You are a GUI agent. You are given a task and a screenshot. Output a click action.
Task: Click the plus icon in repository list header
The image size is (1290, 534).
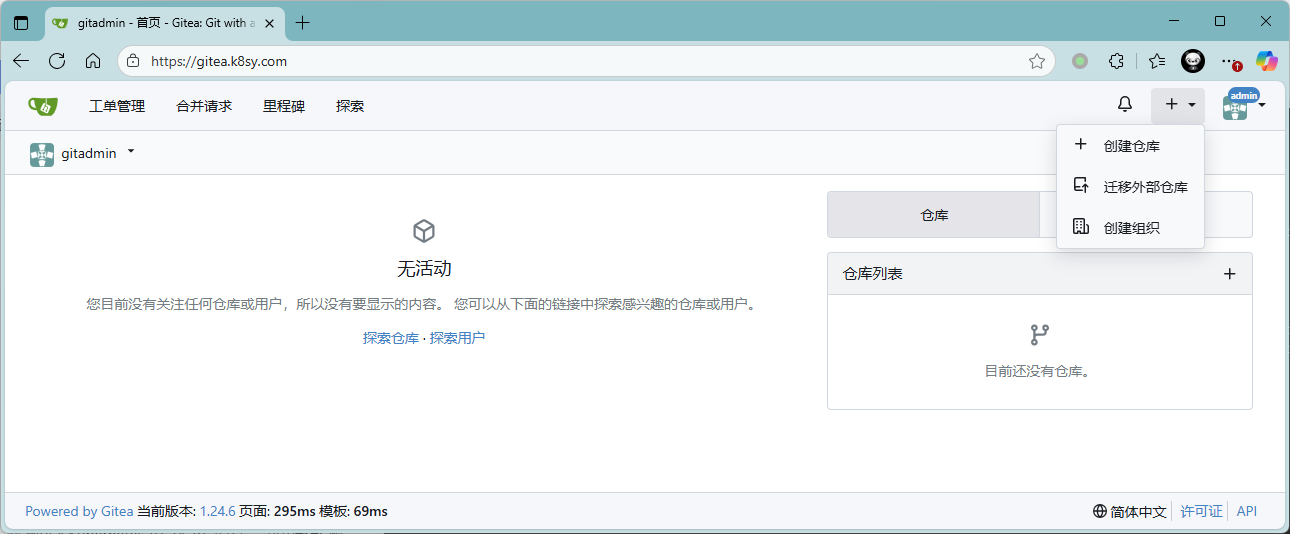coord(1230,274)
